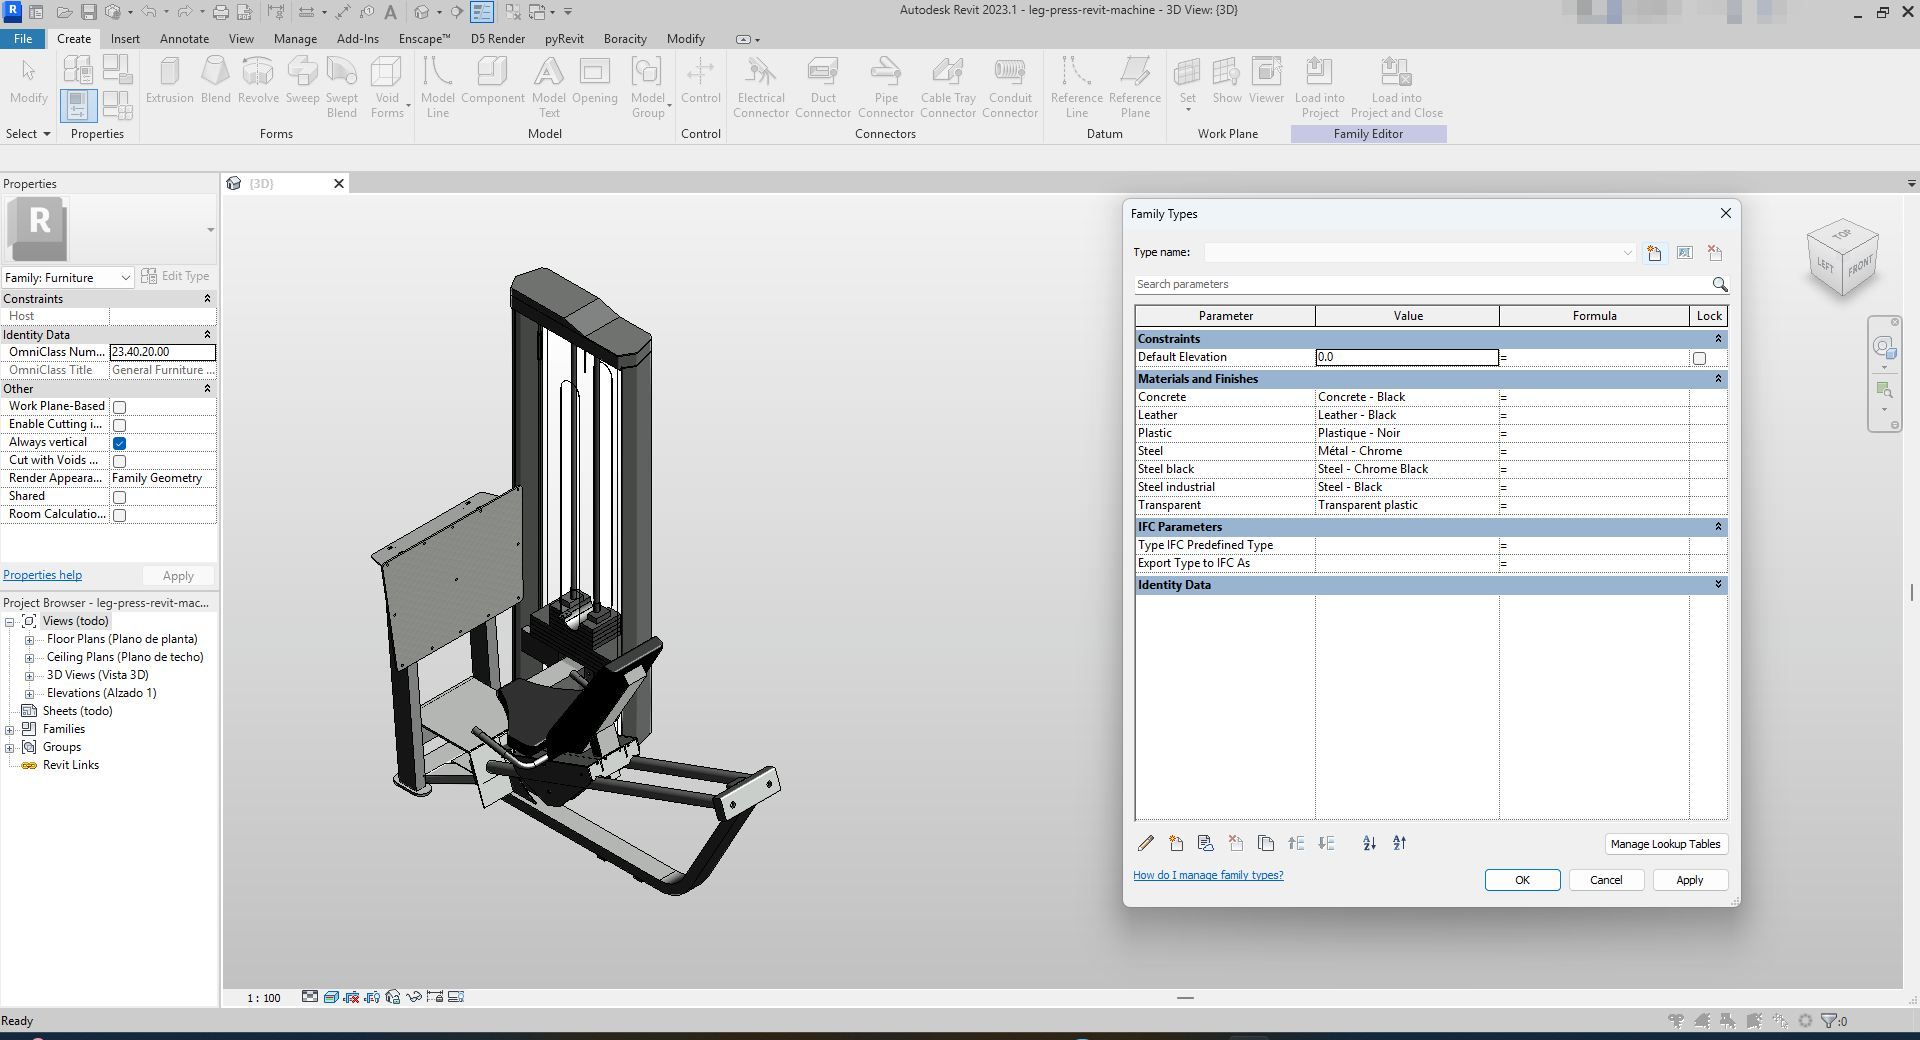Click the Model Line tool
This screenshot has width=1920, height=1040.
[437, 87]
